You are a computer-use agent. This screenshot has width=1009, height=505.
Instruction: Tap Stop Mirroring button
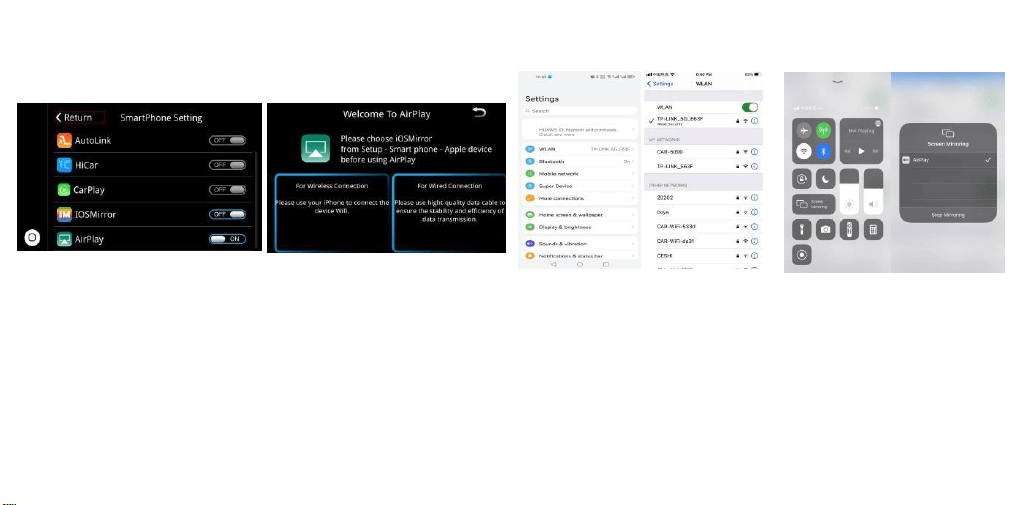948,215
